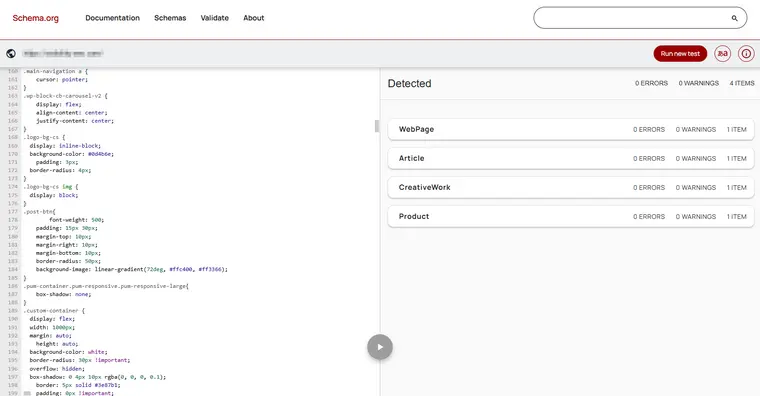Click the 4 ITEMS summary count
The width and height of the screenshot is (760, 396).
pyautogui.click(x=742, y=83)
